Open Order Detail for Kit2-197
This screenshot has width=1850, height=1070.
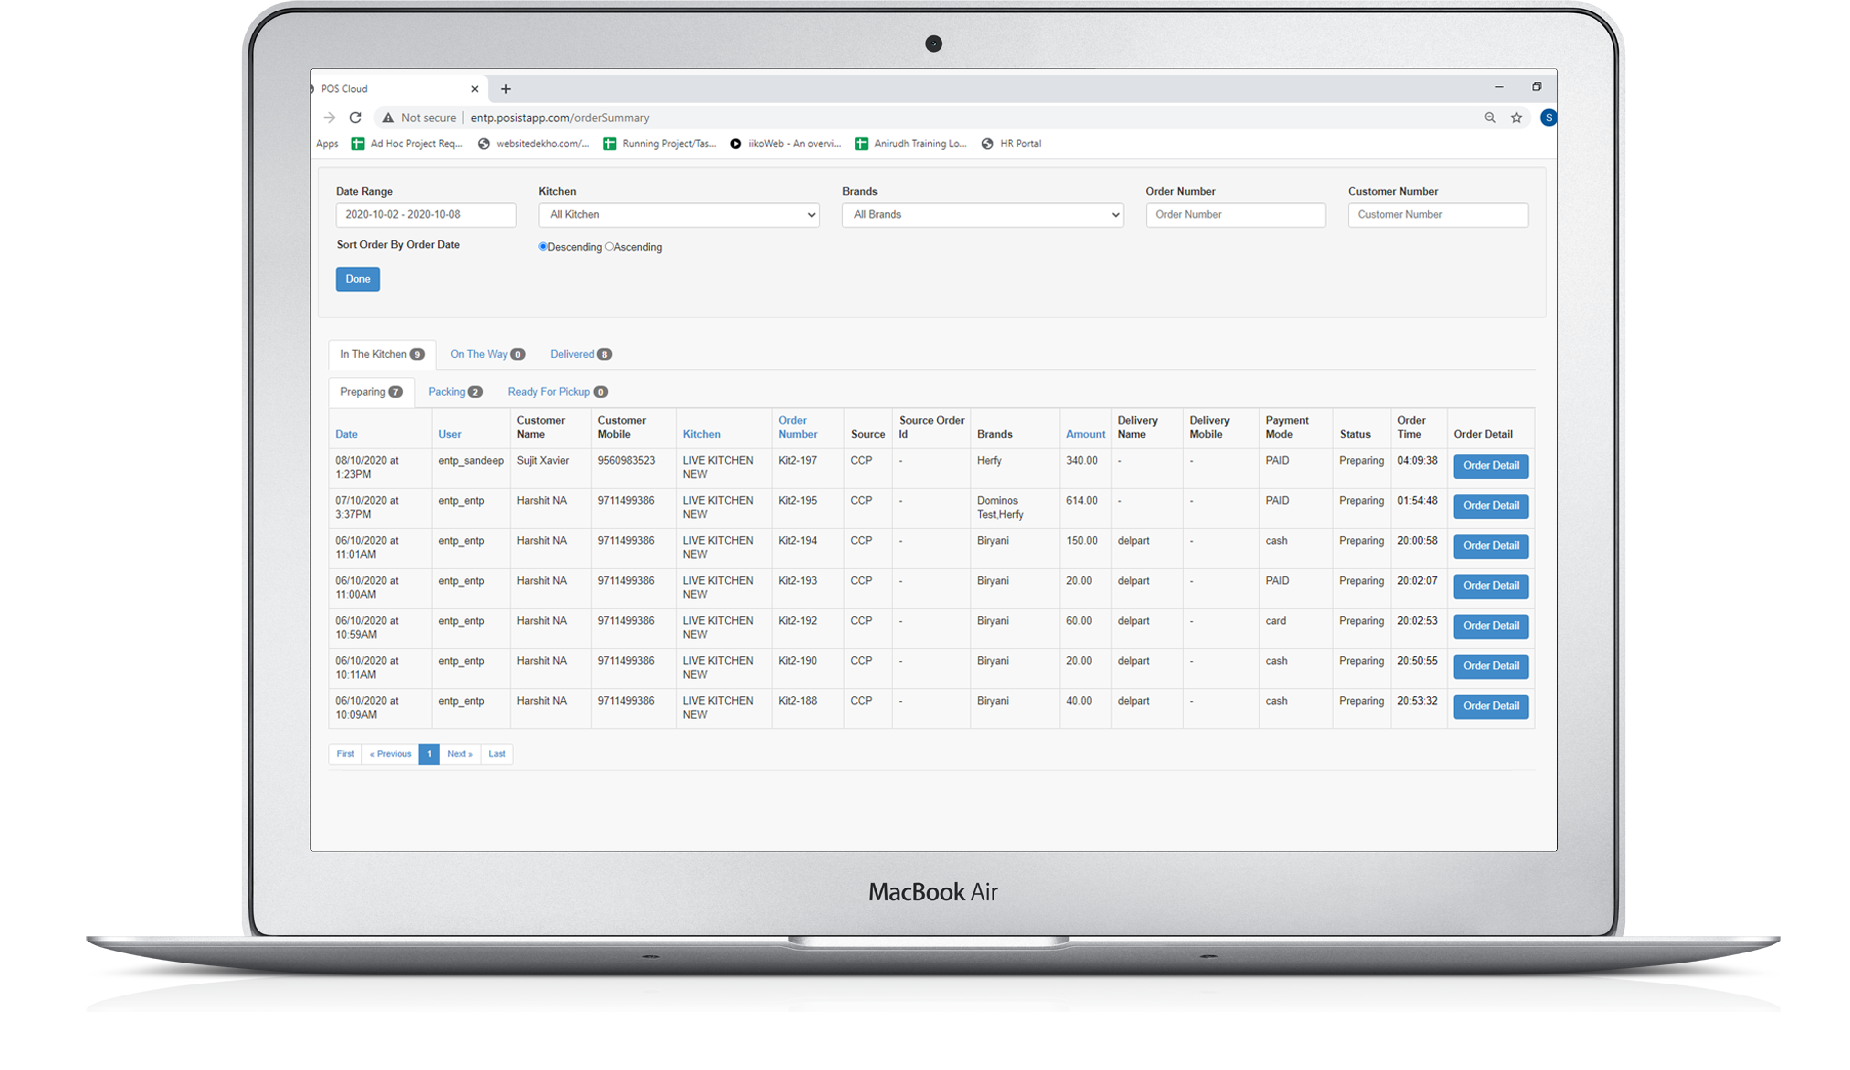tap(1490, 466)
